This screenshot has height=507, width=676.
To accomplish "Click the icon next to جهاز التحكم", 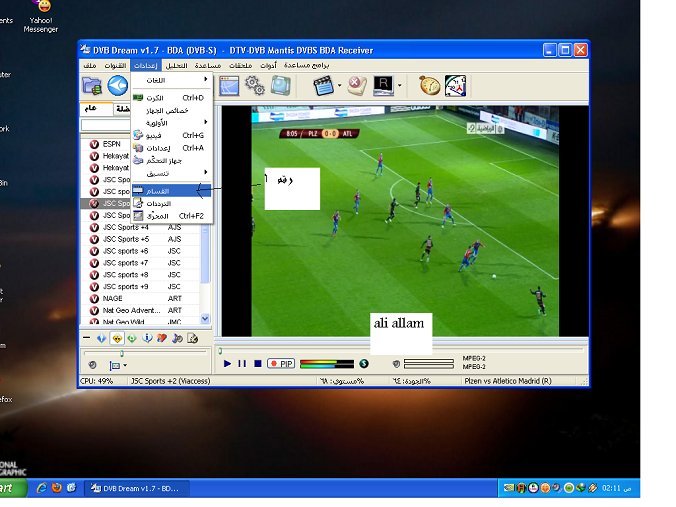I will (x=138, y=160).
